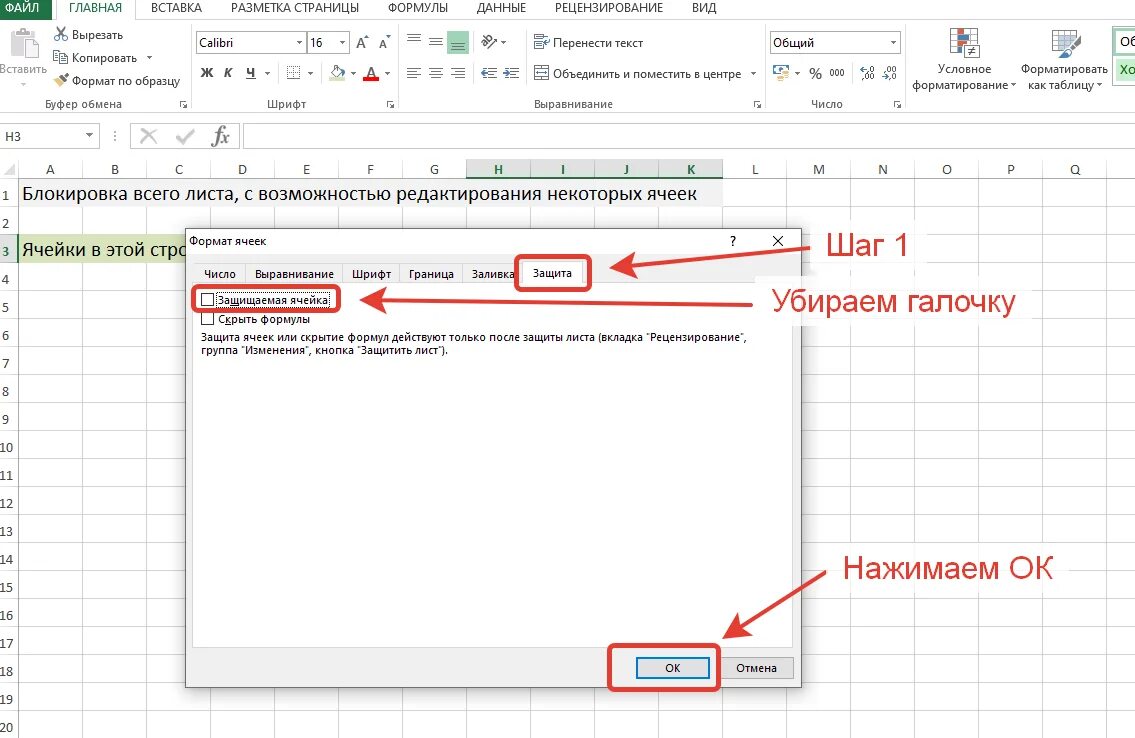This screenshot has height=738, width=1135.
Task: Switch to the ВСТАВКА ribbon tab
Action: point(177,8)
